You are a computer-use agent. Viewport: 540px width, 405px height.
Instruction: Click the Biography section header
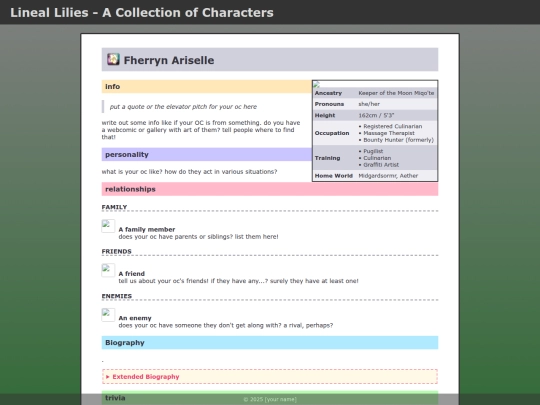pyautogui.click(x=270, y=343)
